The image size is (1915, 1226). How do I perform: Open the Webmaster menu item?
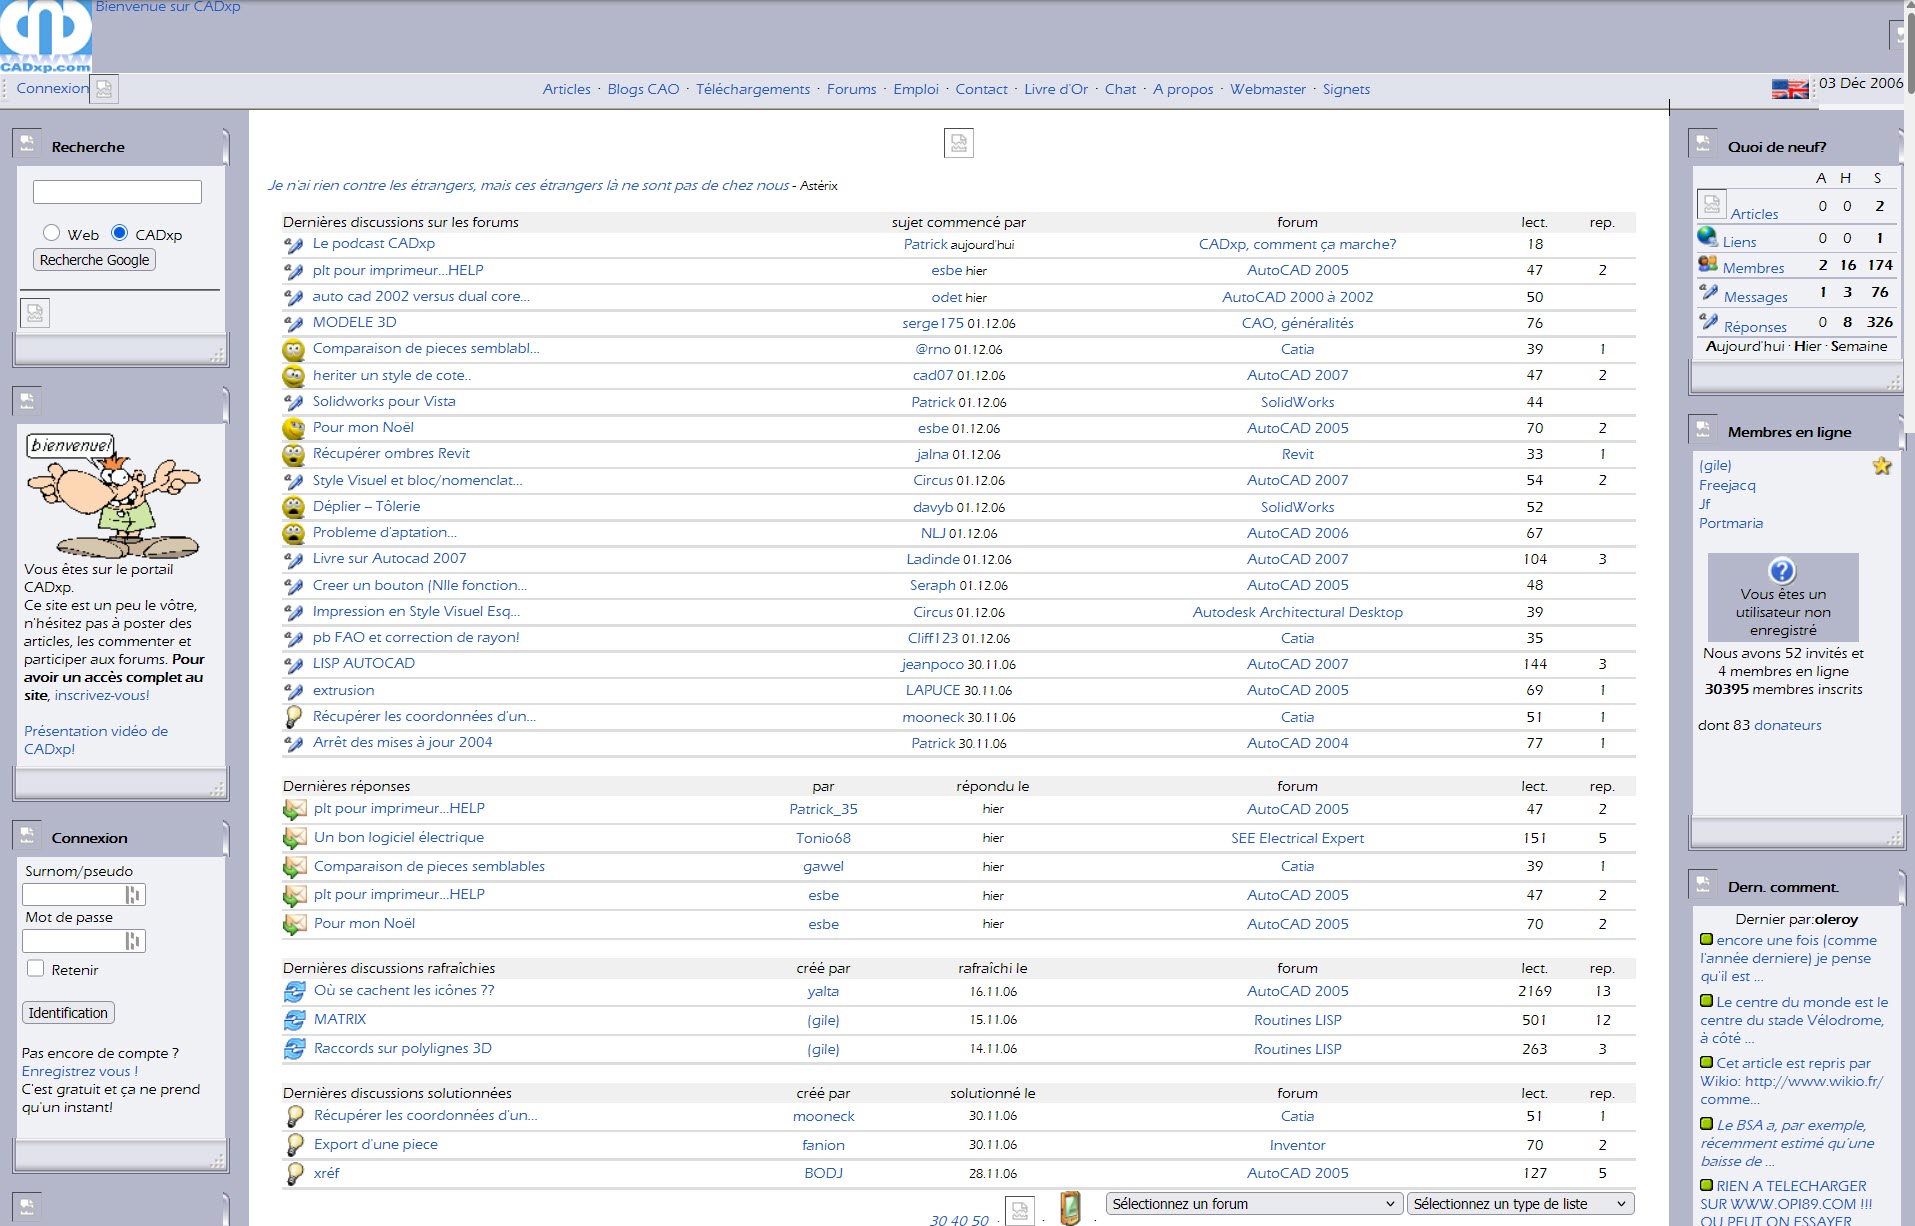[1267, 89]
